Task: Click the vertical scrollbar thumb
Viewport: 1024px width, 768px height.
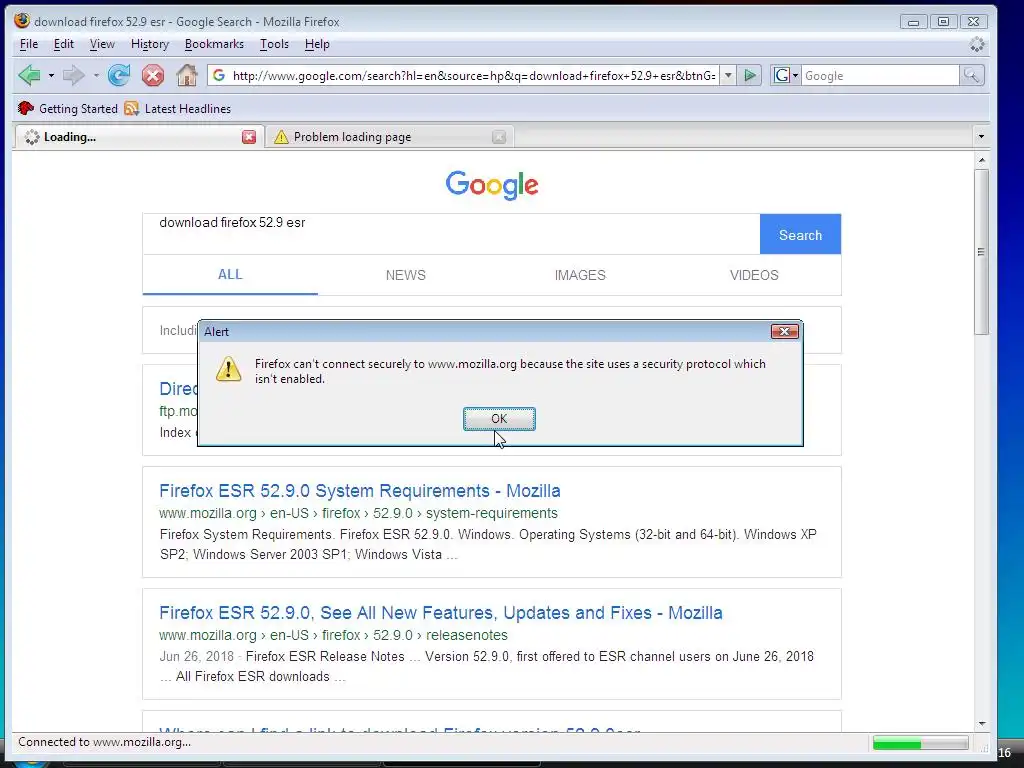Action: tap(981, 252)
